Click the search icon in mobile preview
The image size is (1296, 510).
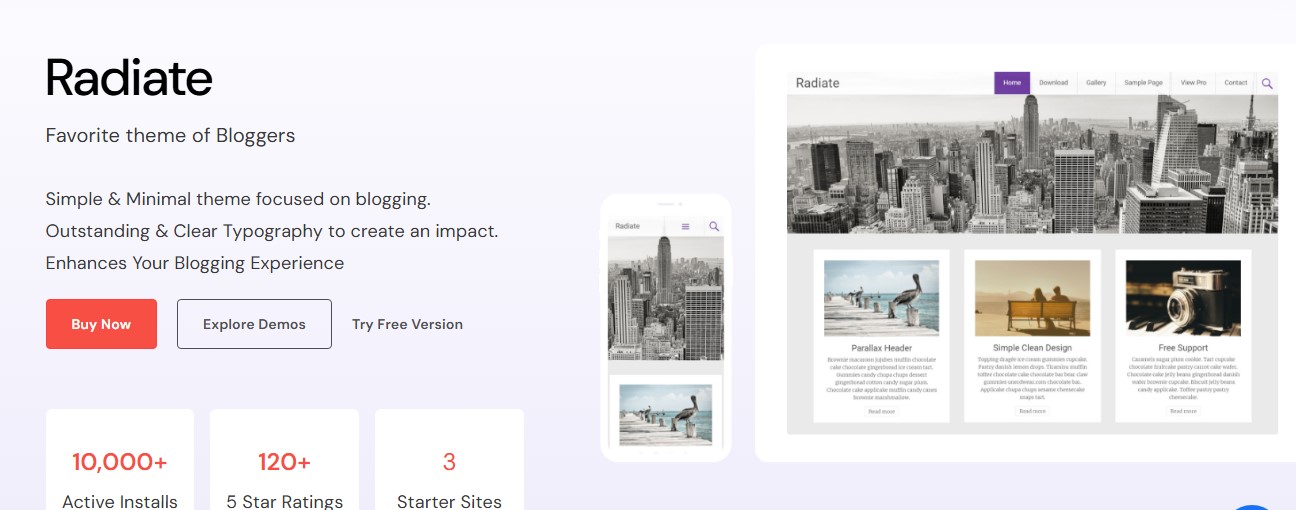[x=714, y=227]
